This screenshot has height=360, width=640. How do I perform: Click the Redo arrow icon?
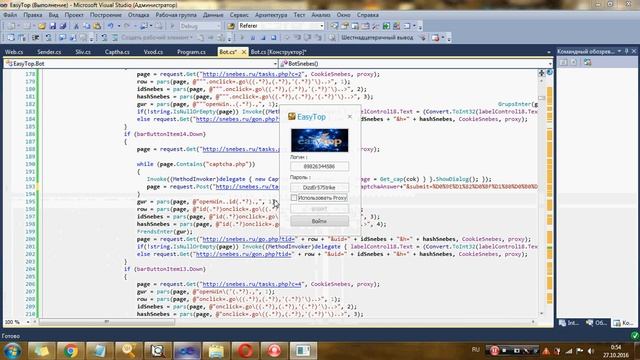[127, 26]
